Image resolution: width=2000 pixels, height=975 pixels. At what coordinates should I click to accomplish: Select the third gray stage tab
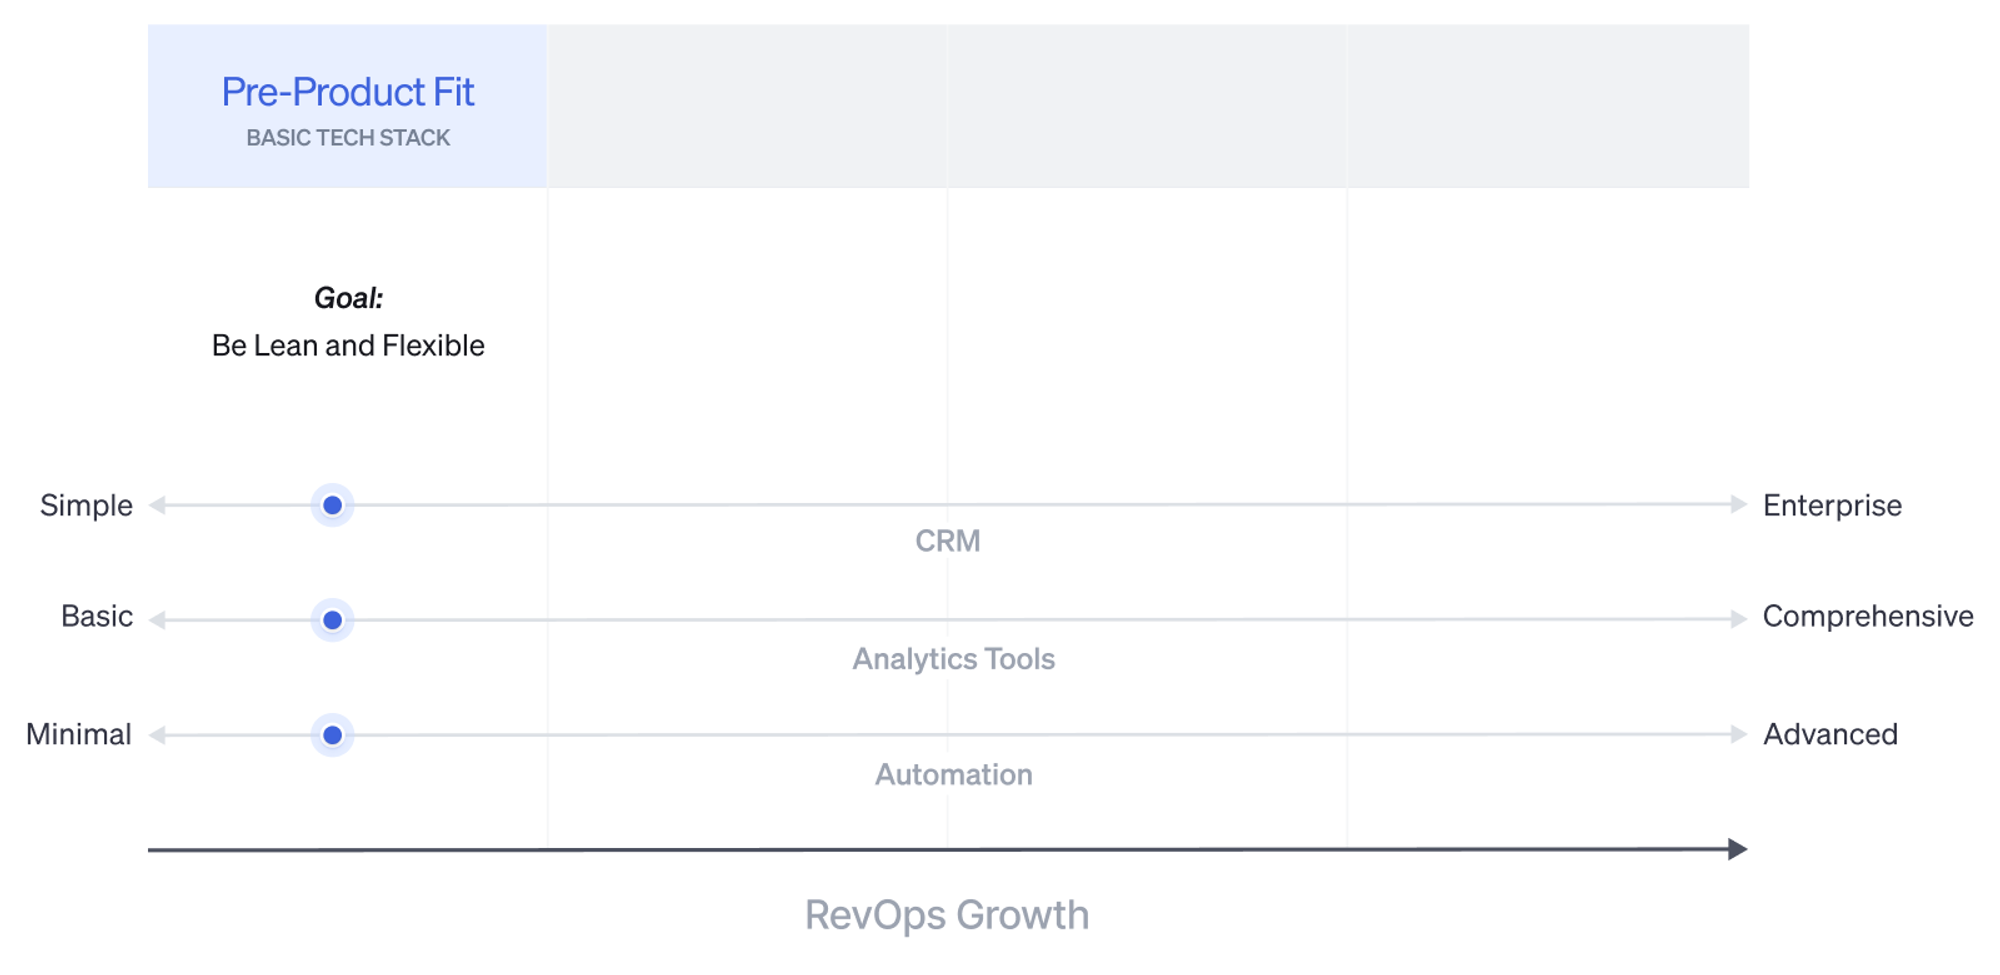click(x=1147, y=106)
